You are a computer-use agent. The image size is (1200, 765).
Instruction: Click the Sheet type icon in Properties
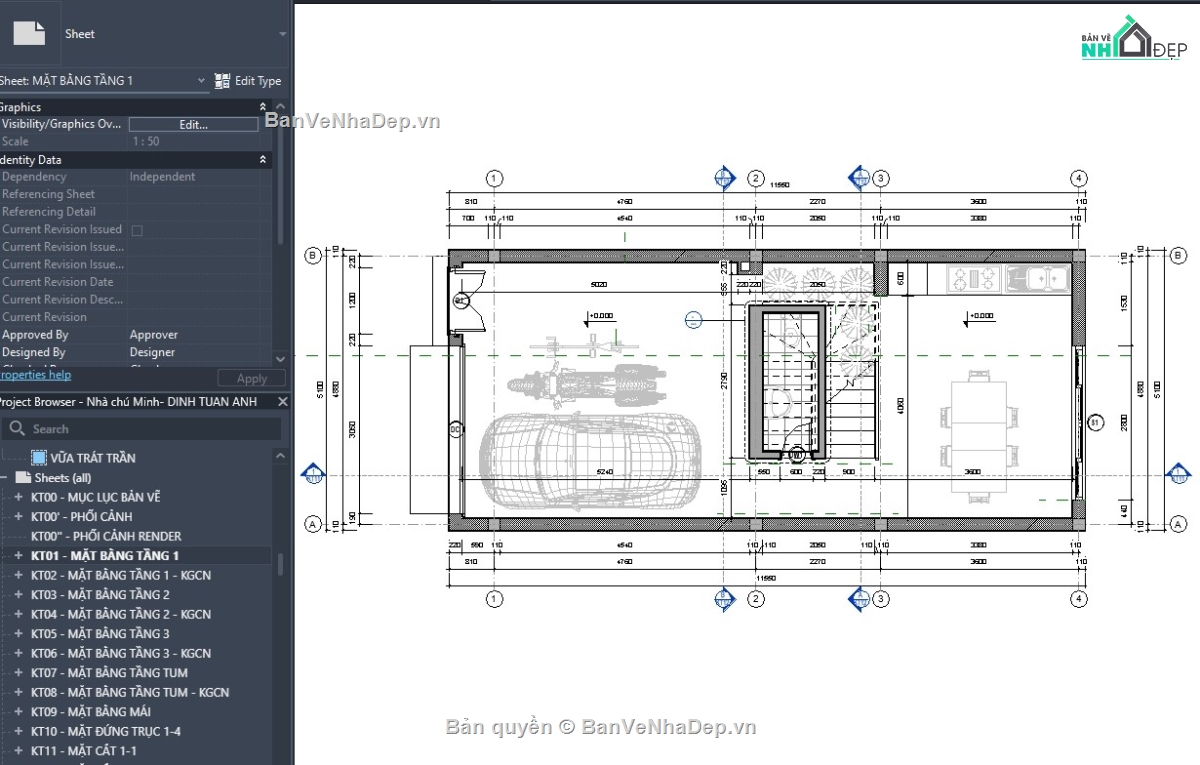[x=29, y=32]
